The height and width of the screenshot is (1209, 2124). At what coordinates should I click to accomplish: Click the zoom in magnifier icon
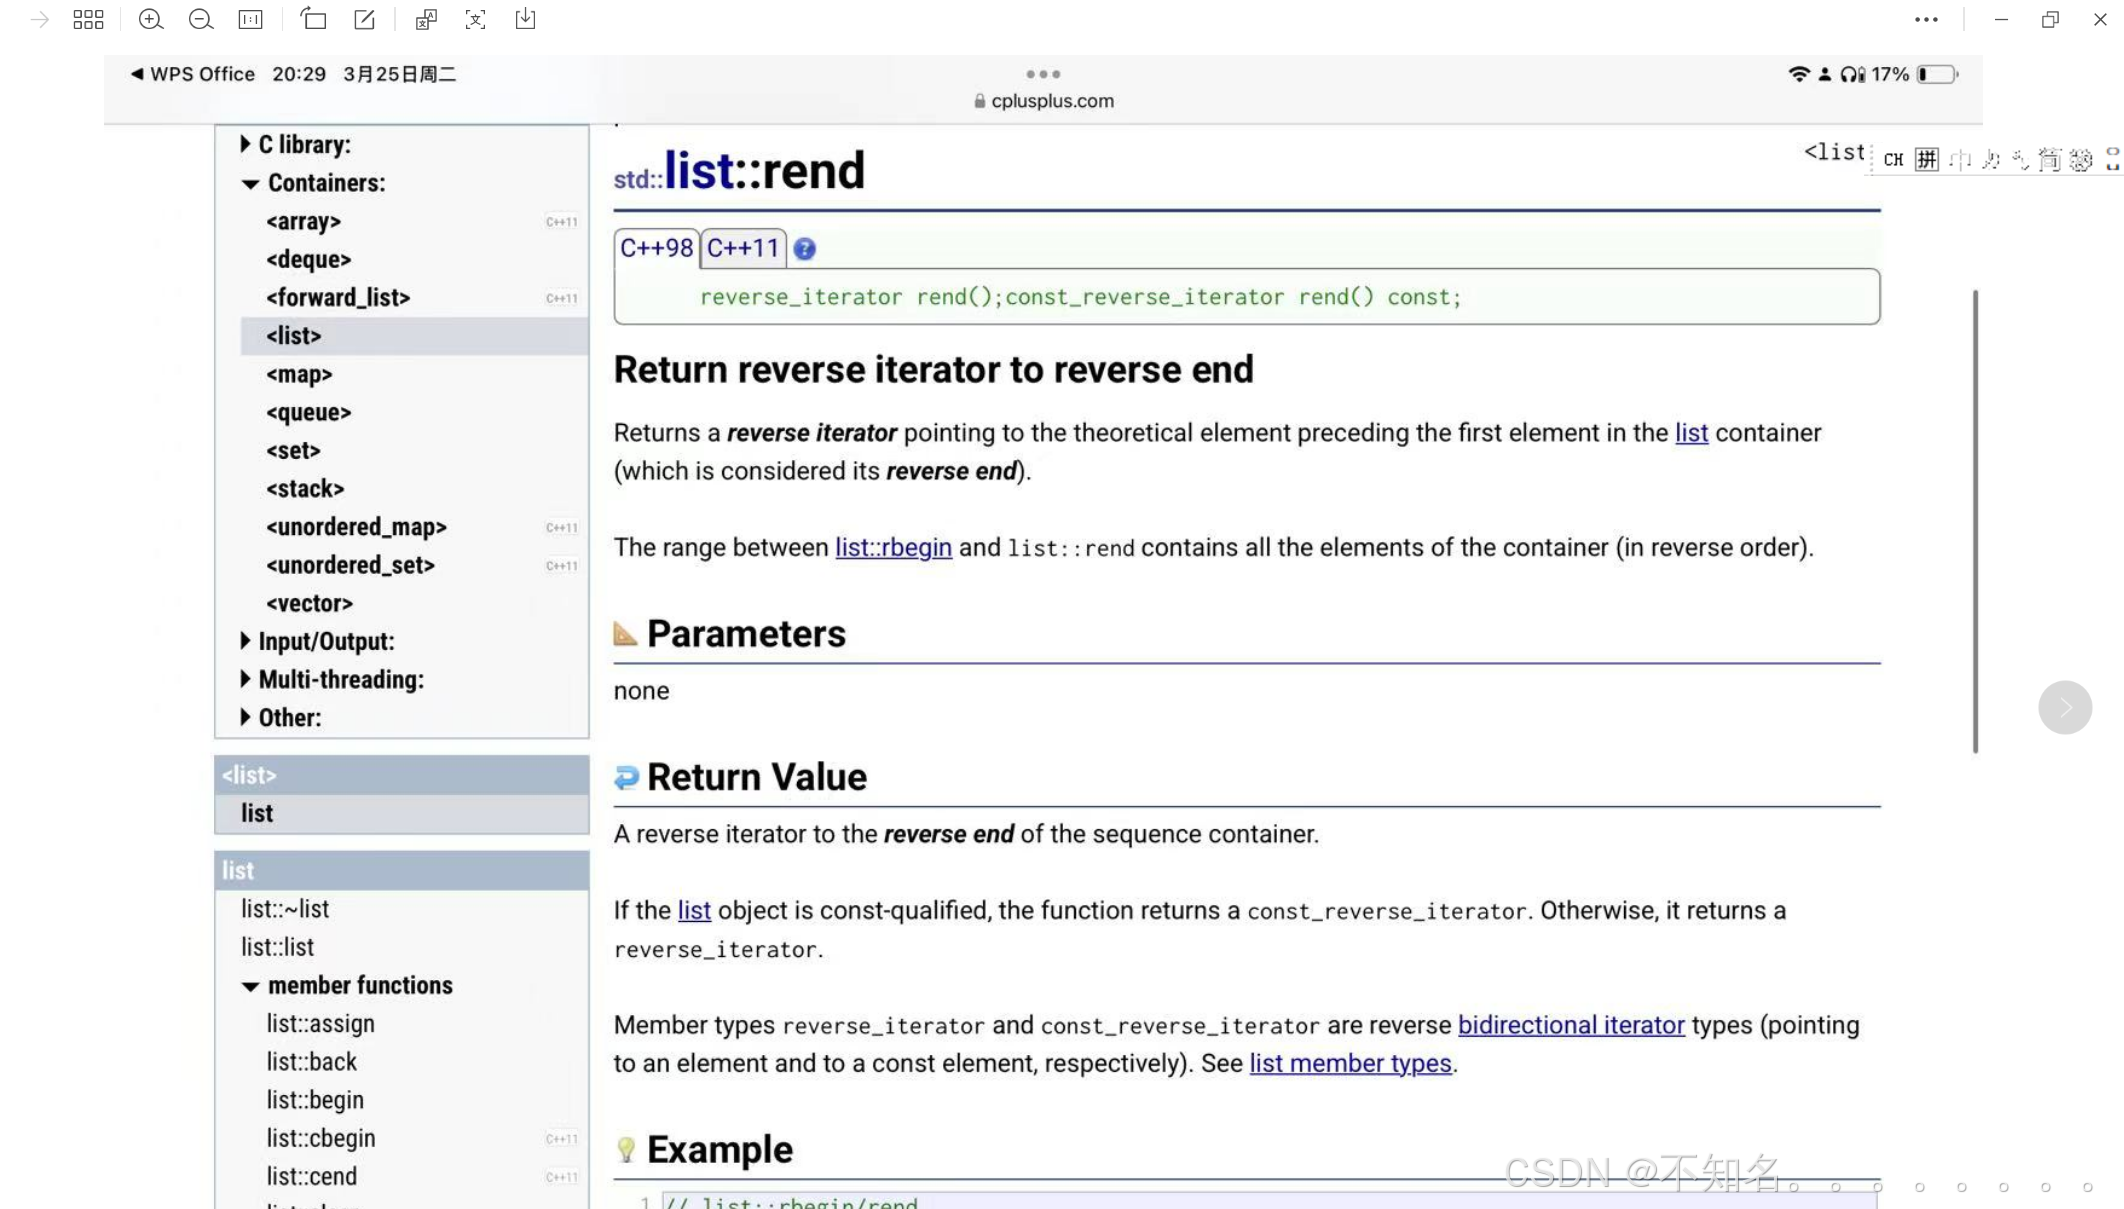tap(150, 20)
